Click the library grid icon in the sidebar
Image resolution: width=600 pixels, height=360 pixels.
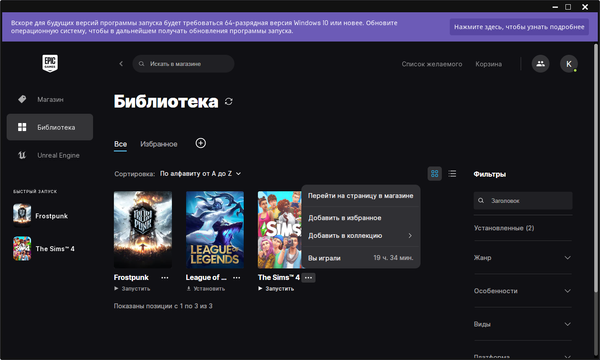22,127
